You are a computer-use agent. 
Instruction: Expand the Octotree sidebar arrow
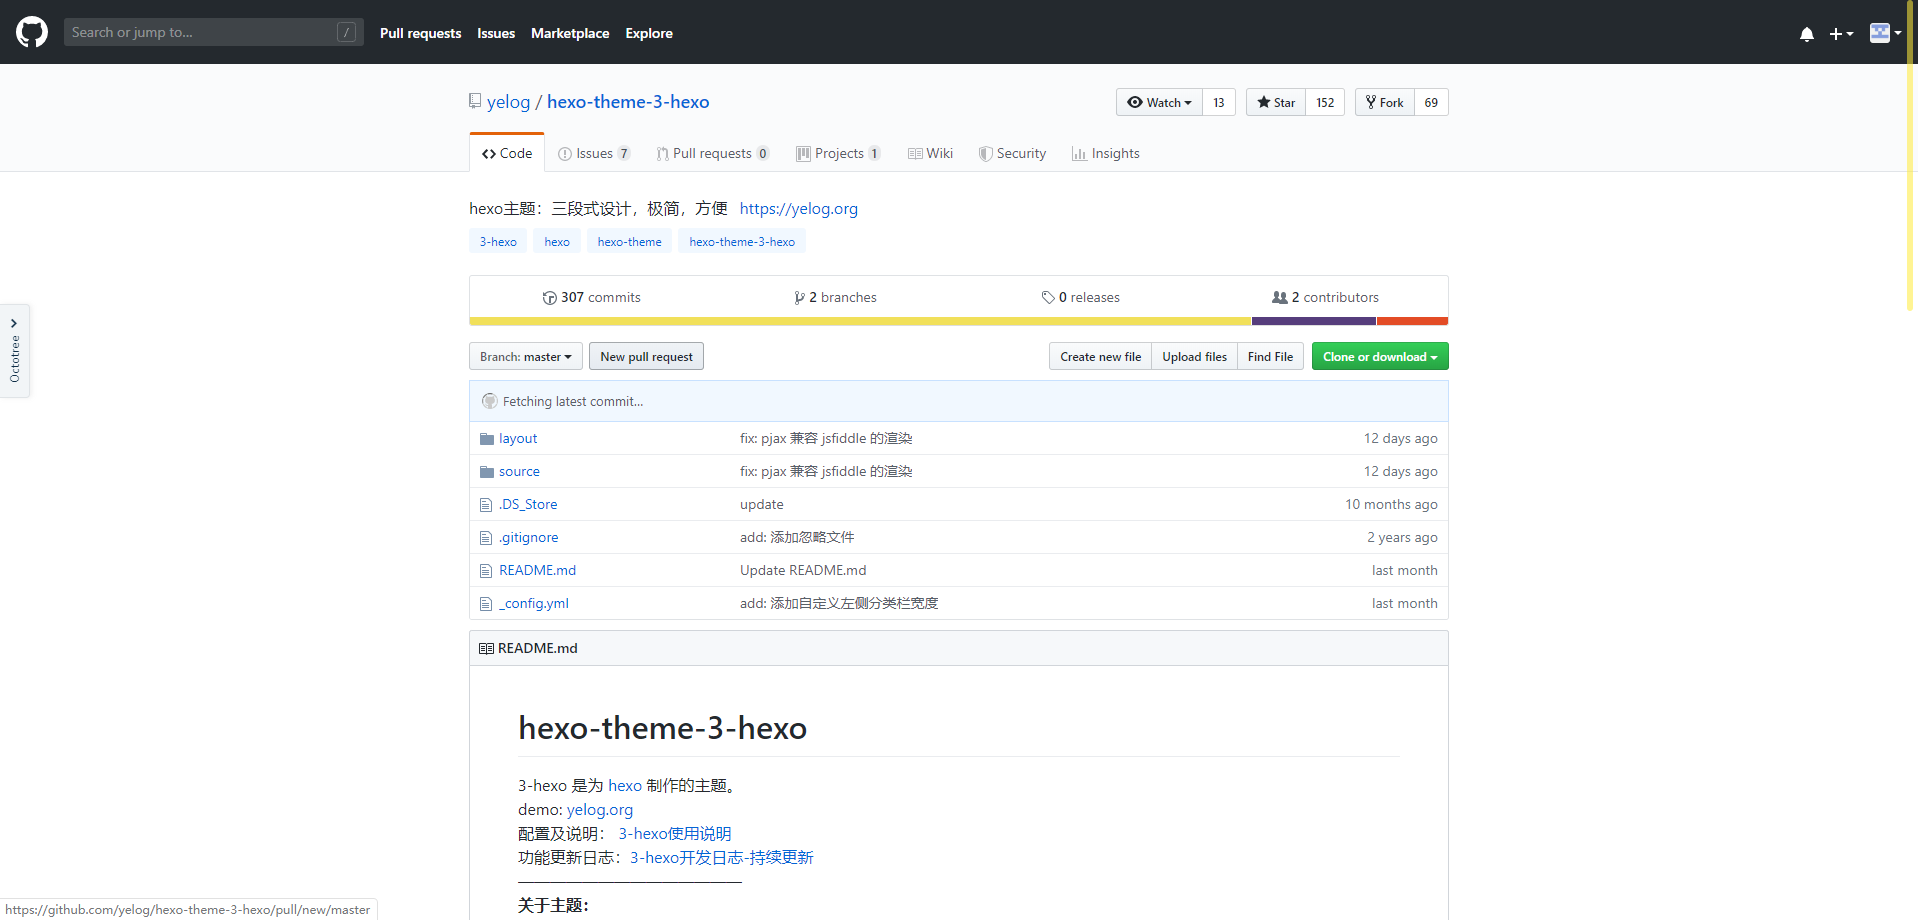click(x=14, y=323)
